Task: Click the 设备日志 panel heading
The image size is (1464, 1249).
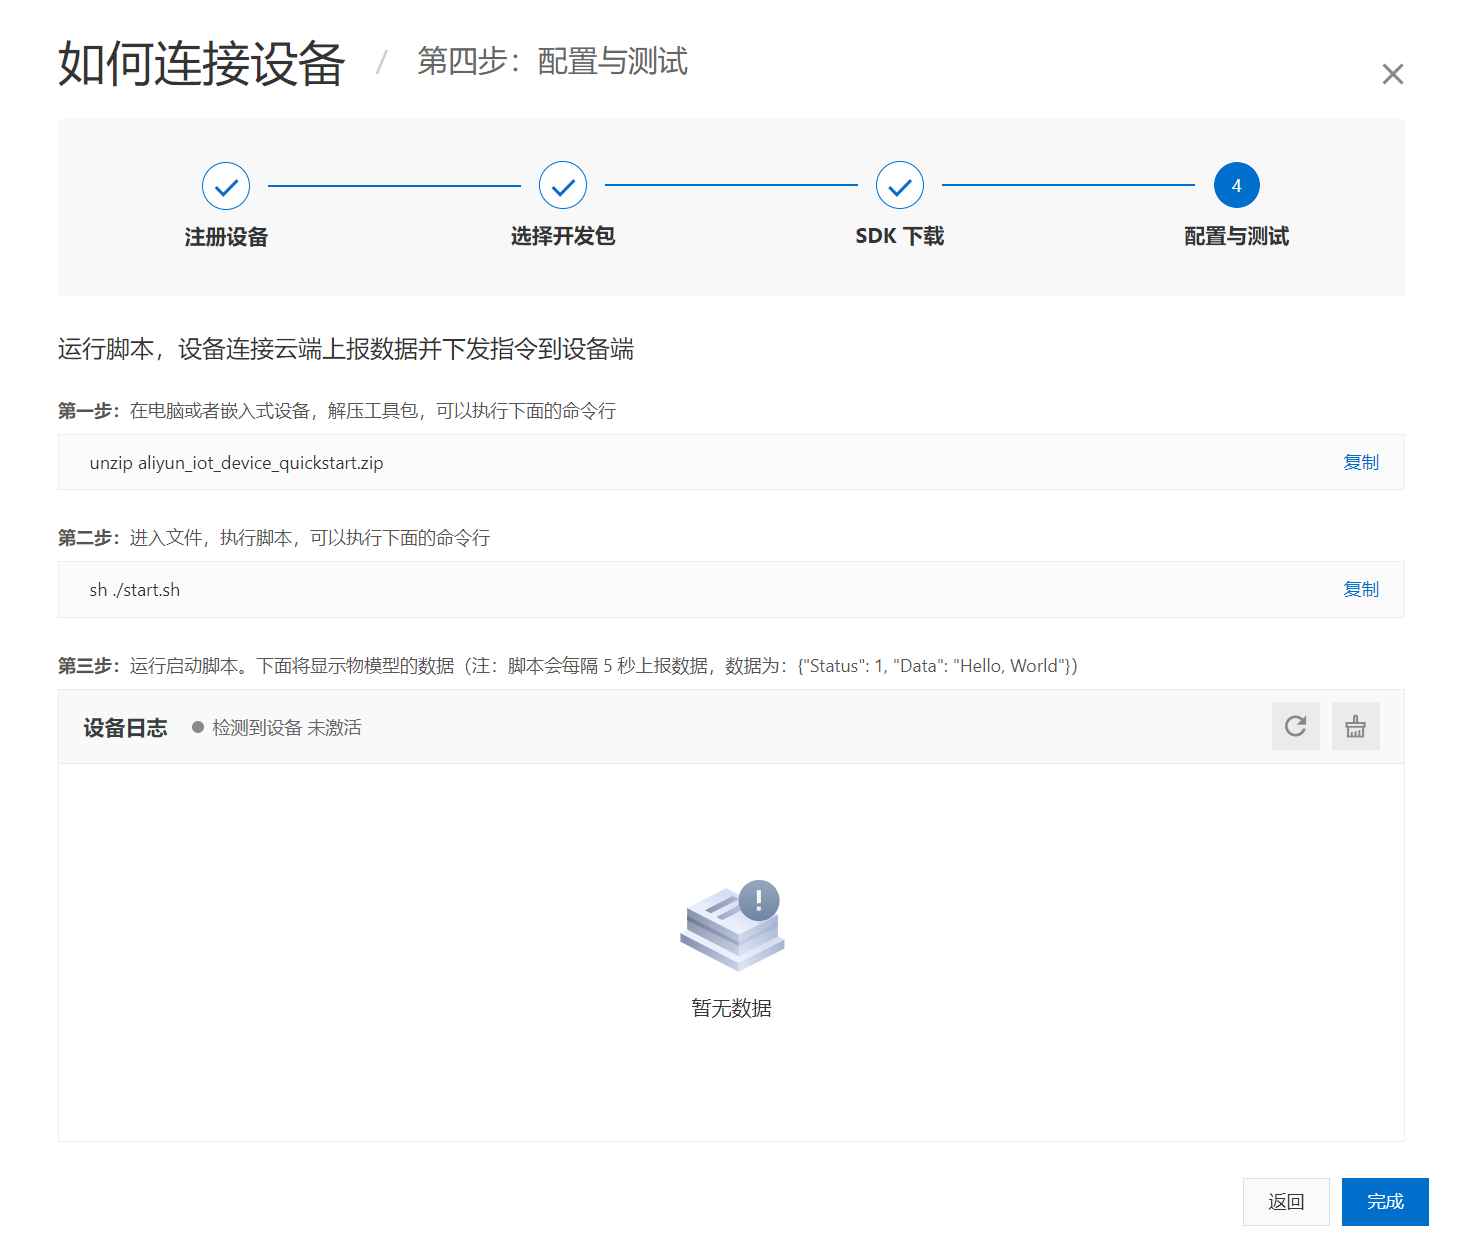Action: [x=125, y=727]
